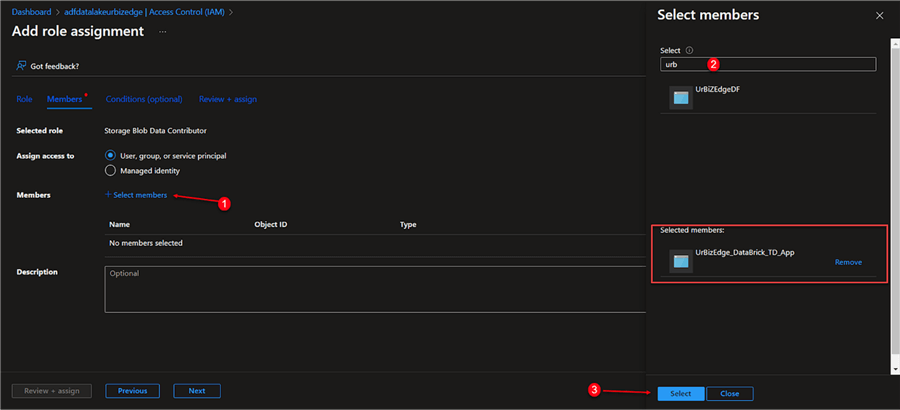This screenshot has height=410, width=900.
Task: Go to Dashboard breadcrumb
Action: point(32,11)
